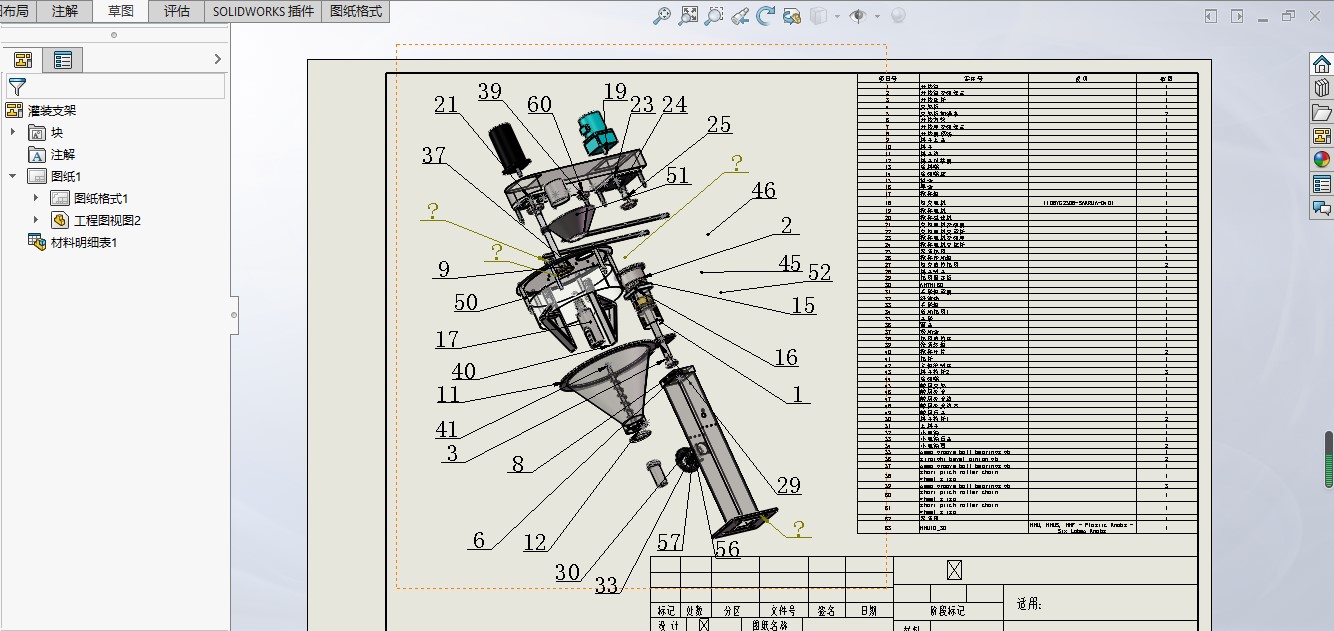The image size is (1334, 631).
Task: Click the panel collapse handle on left pane edge
Action: click(234, 315)
